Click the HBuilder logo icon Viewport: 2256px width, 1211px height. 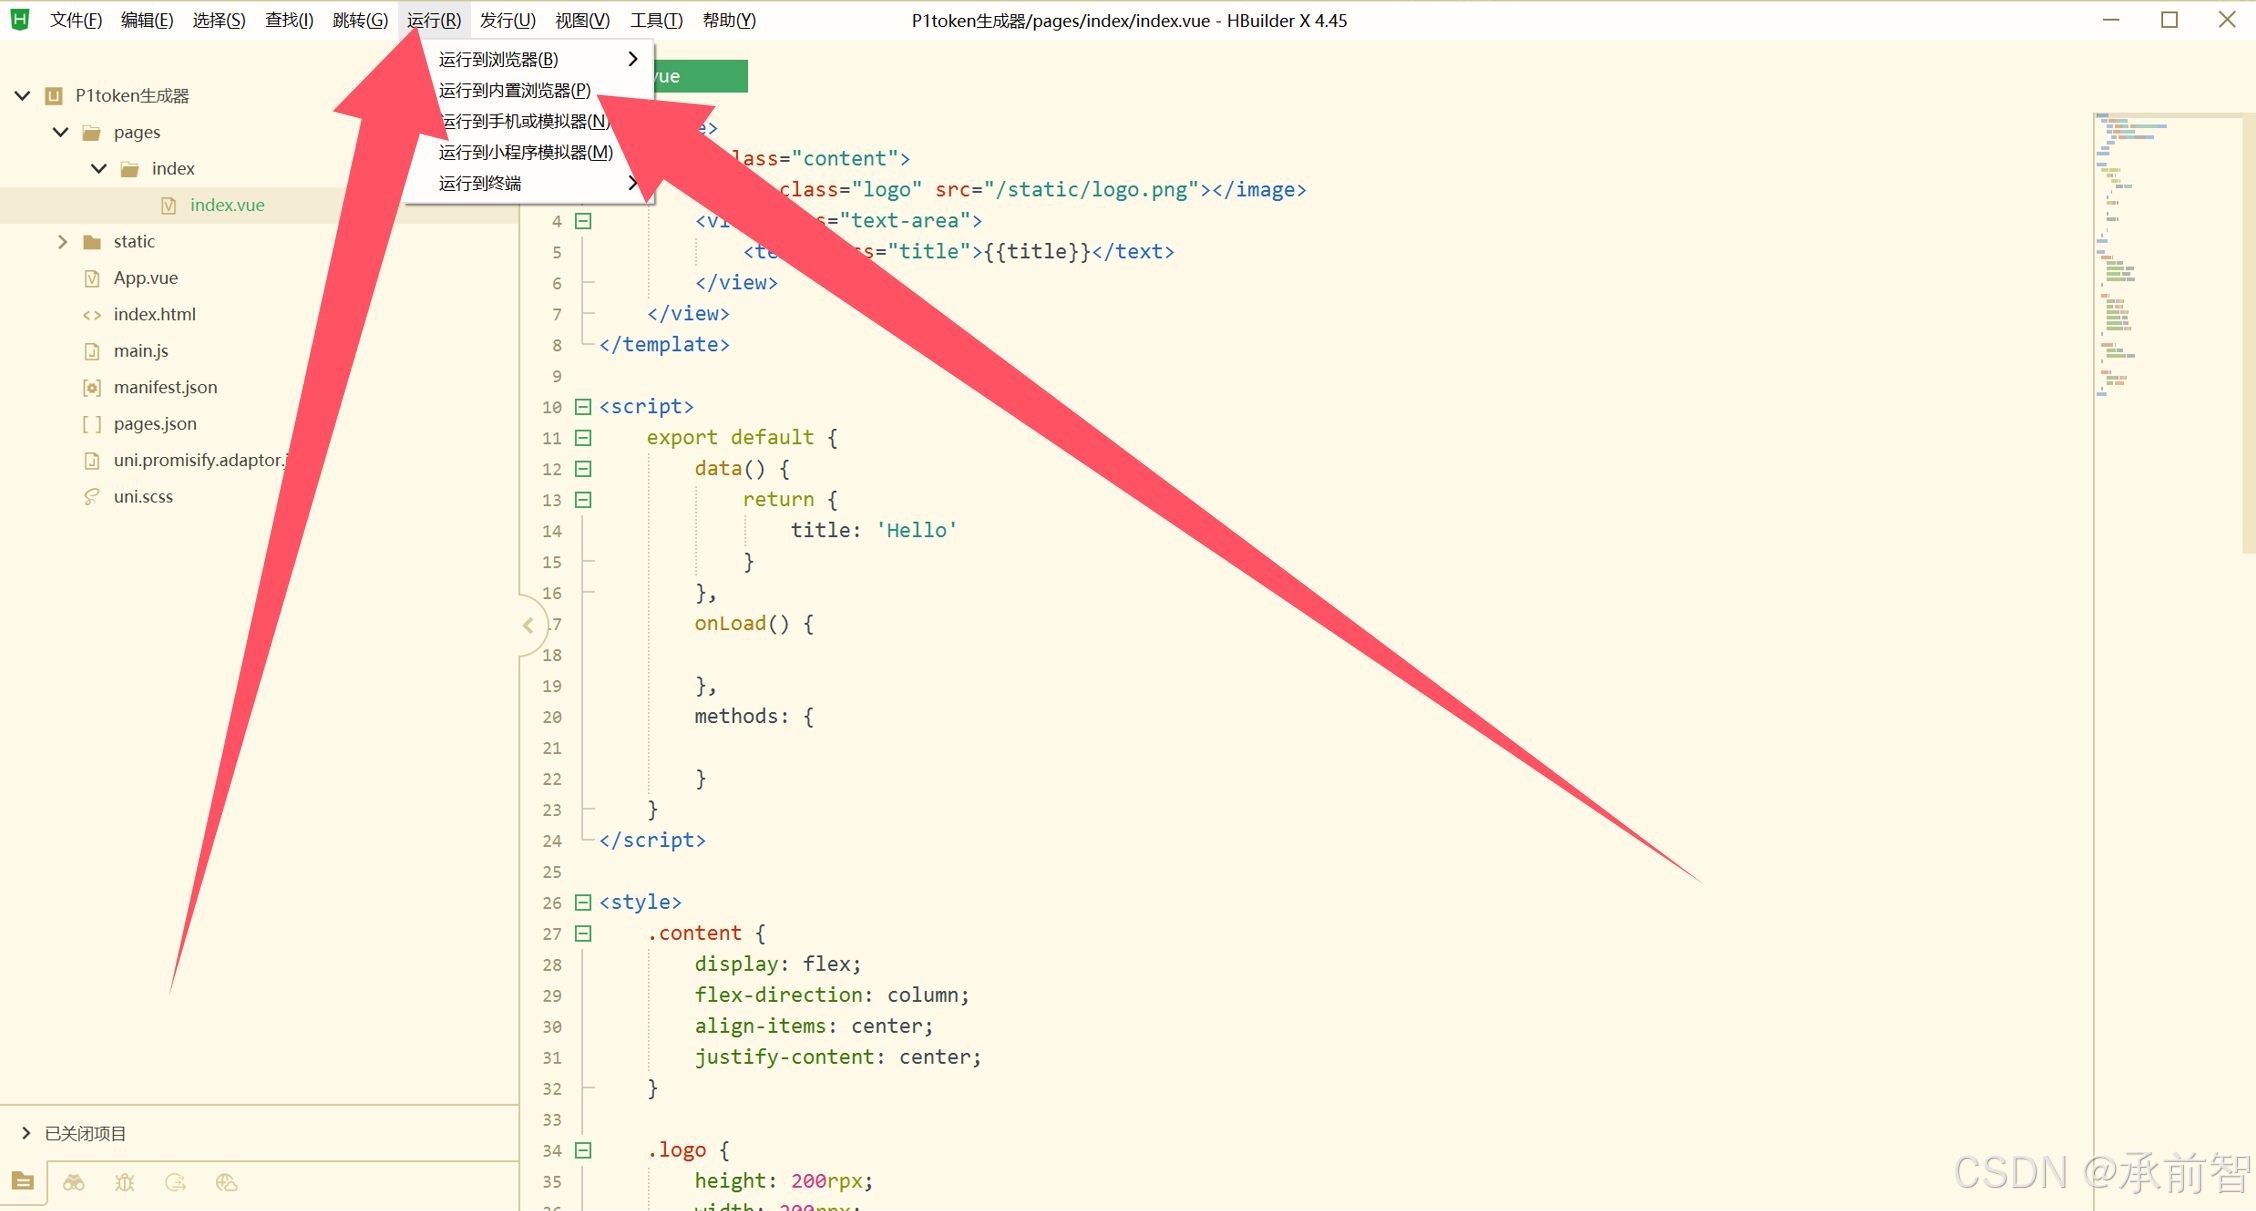tap(20, 19)
